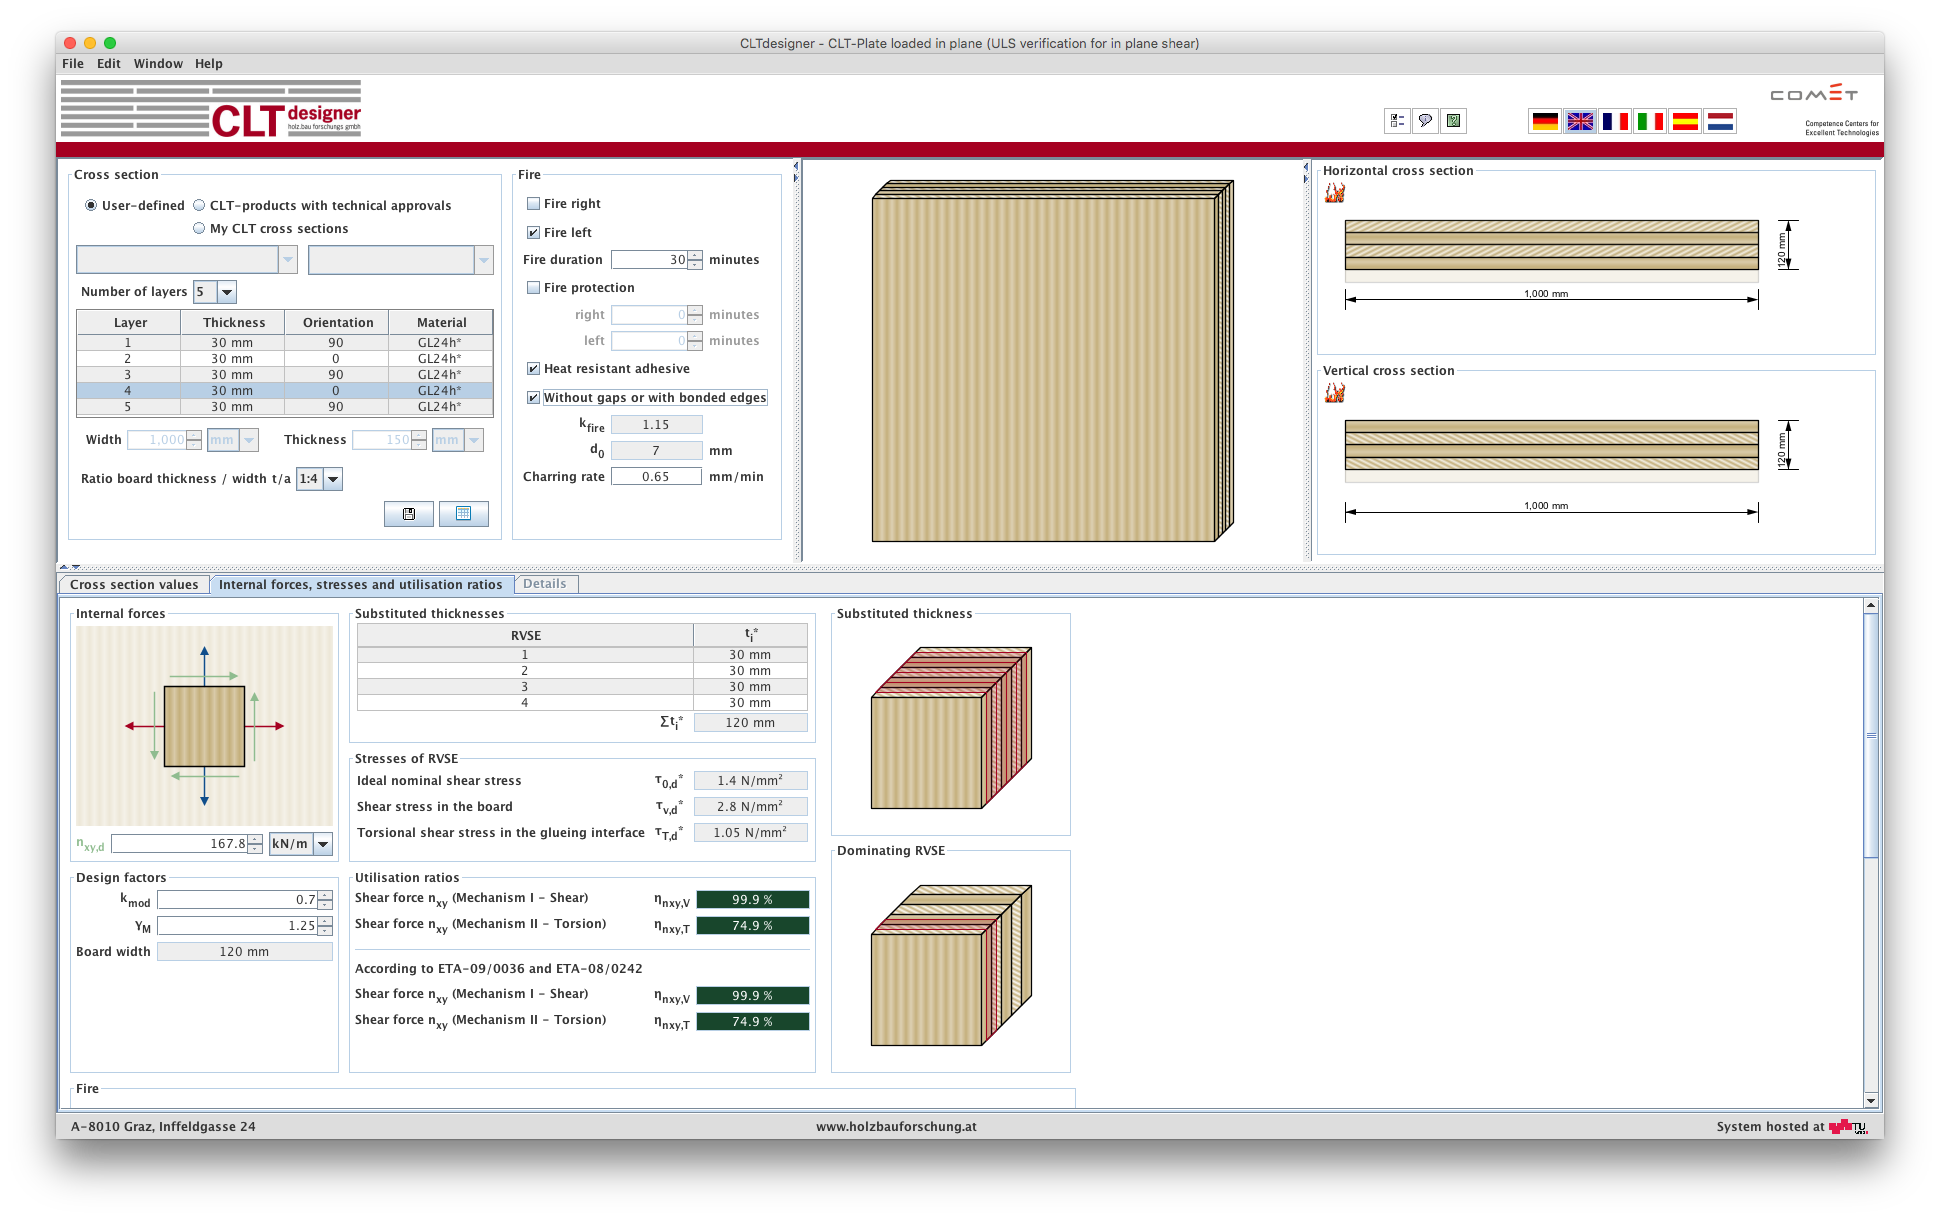Open the Number of layers dropdown
This screenshot has height=1219, width=1940.
[227, 292]
